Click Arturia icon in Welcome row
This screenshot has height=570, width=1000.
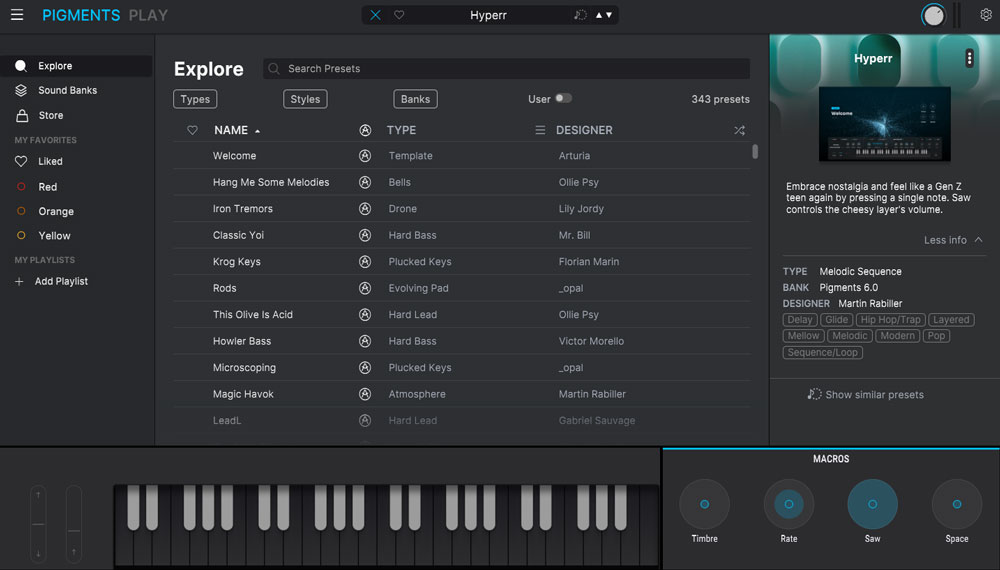(365, 156)
